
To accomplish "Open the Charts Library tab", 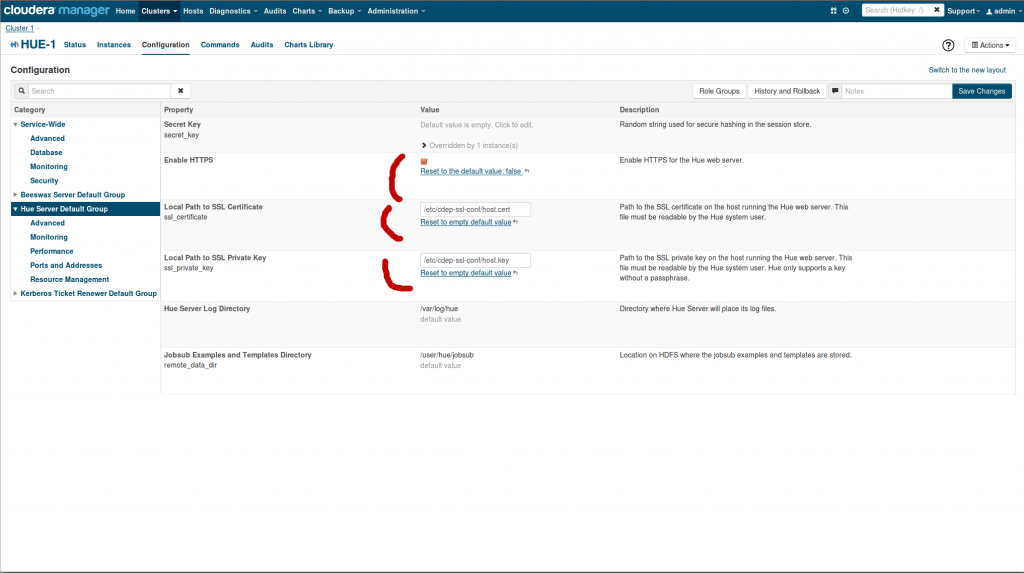I will (308, 45).
